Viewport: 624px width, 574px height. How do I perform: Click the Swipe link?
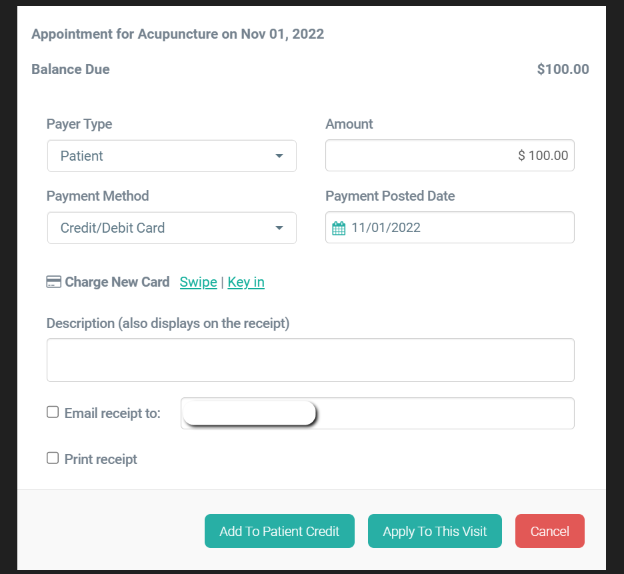[198, 282]
